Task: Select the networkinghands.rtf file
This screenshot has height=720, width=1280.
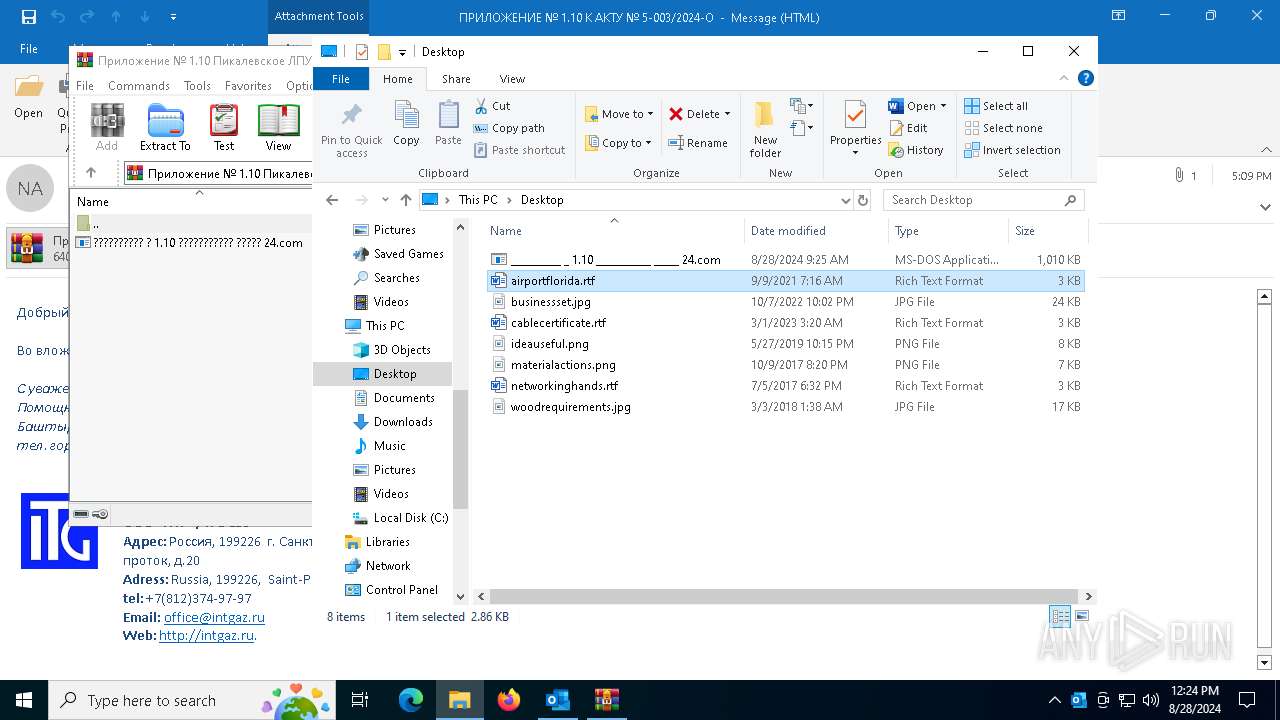Action: (564, 386)
